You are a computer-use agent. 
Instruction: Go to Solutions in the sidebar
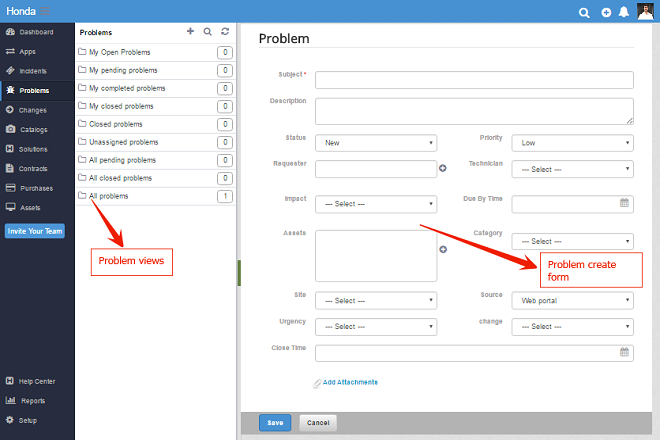coord(37,149)
